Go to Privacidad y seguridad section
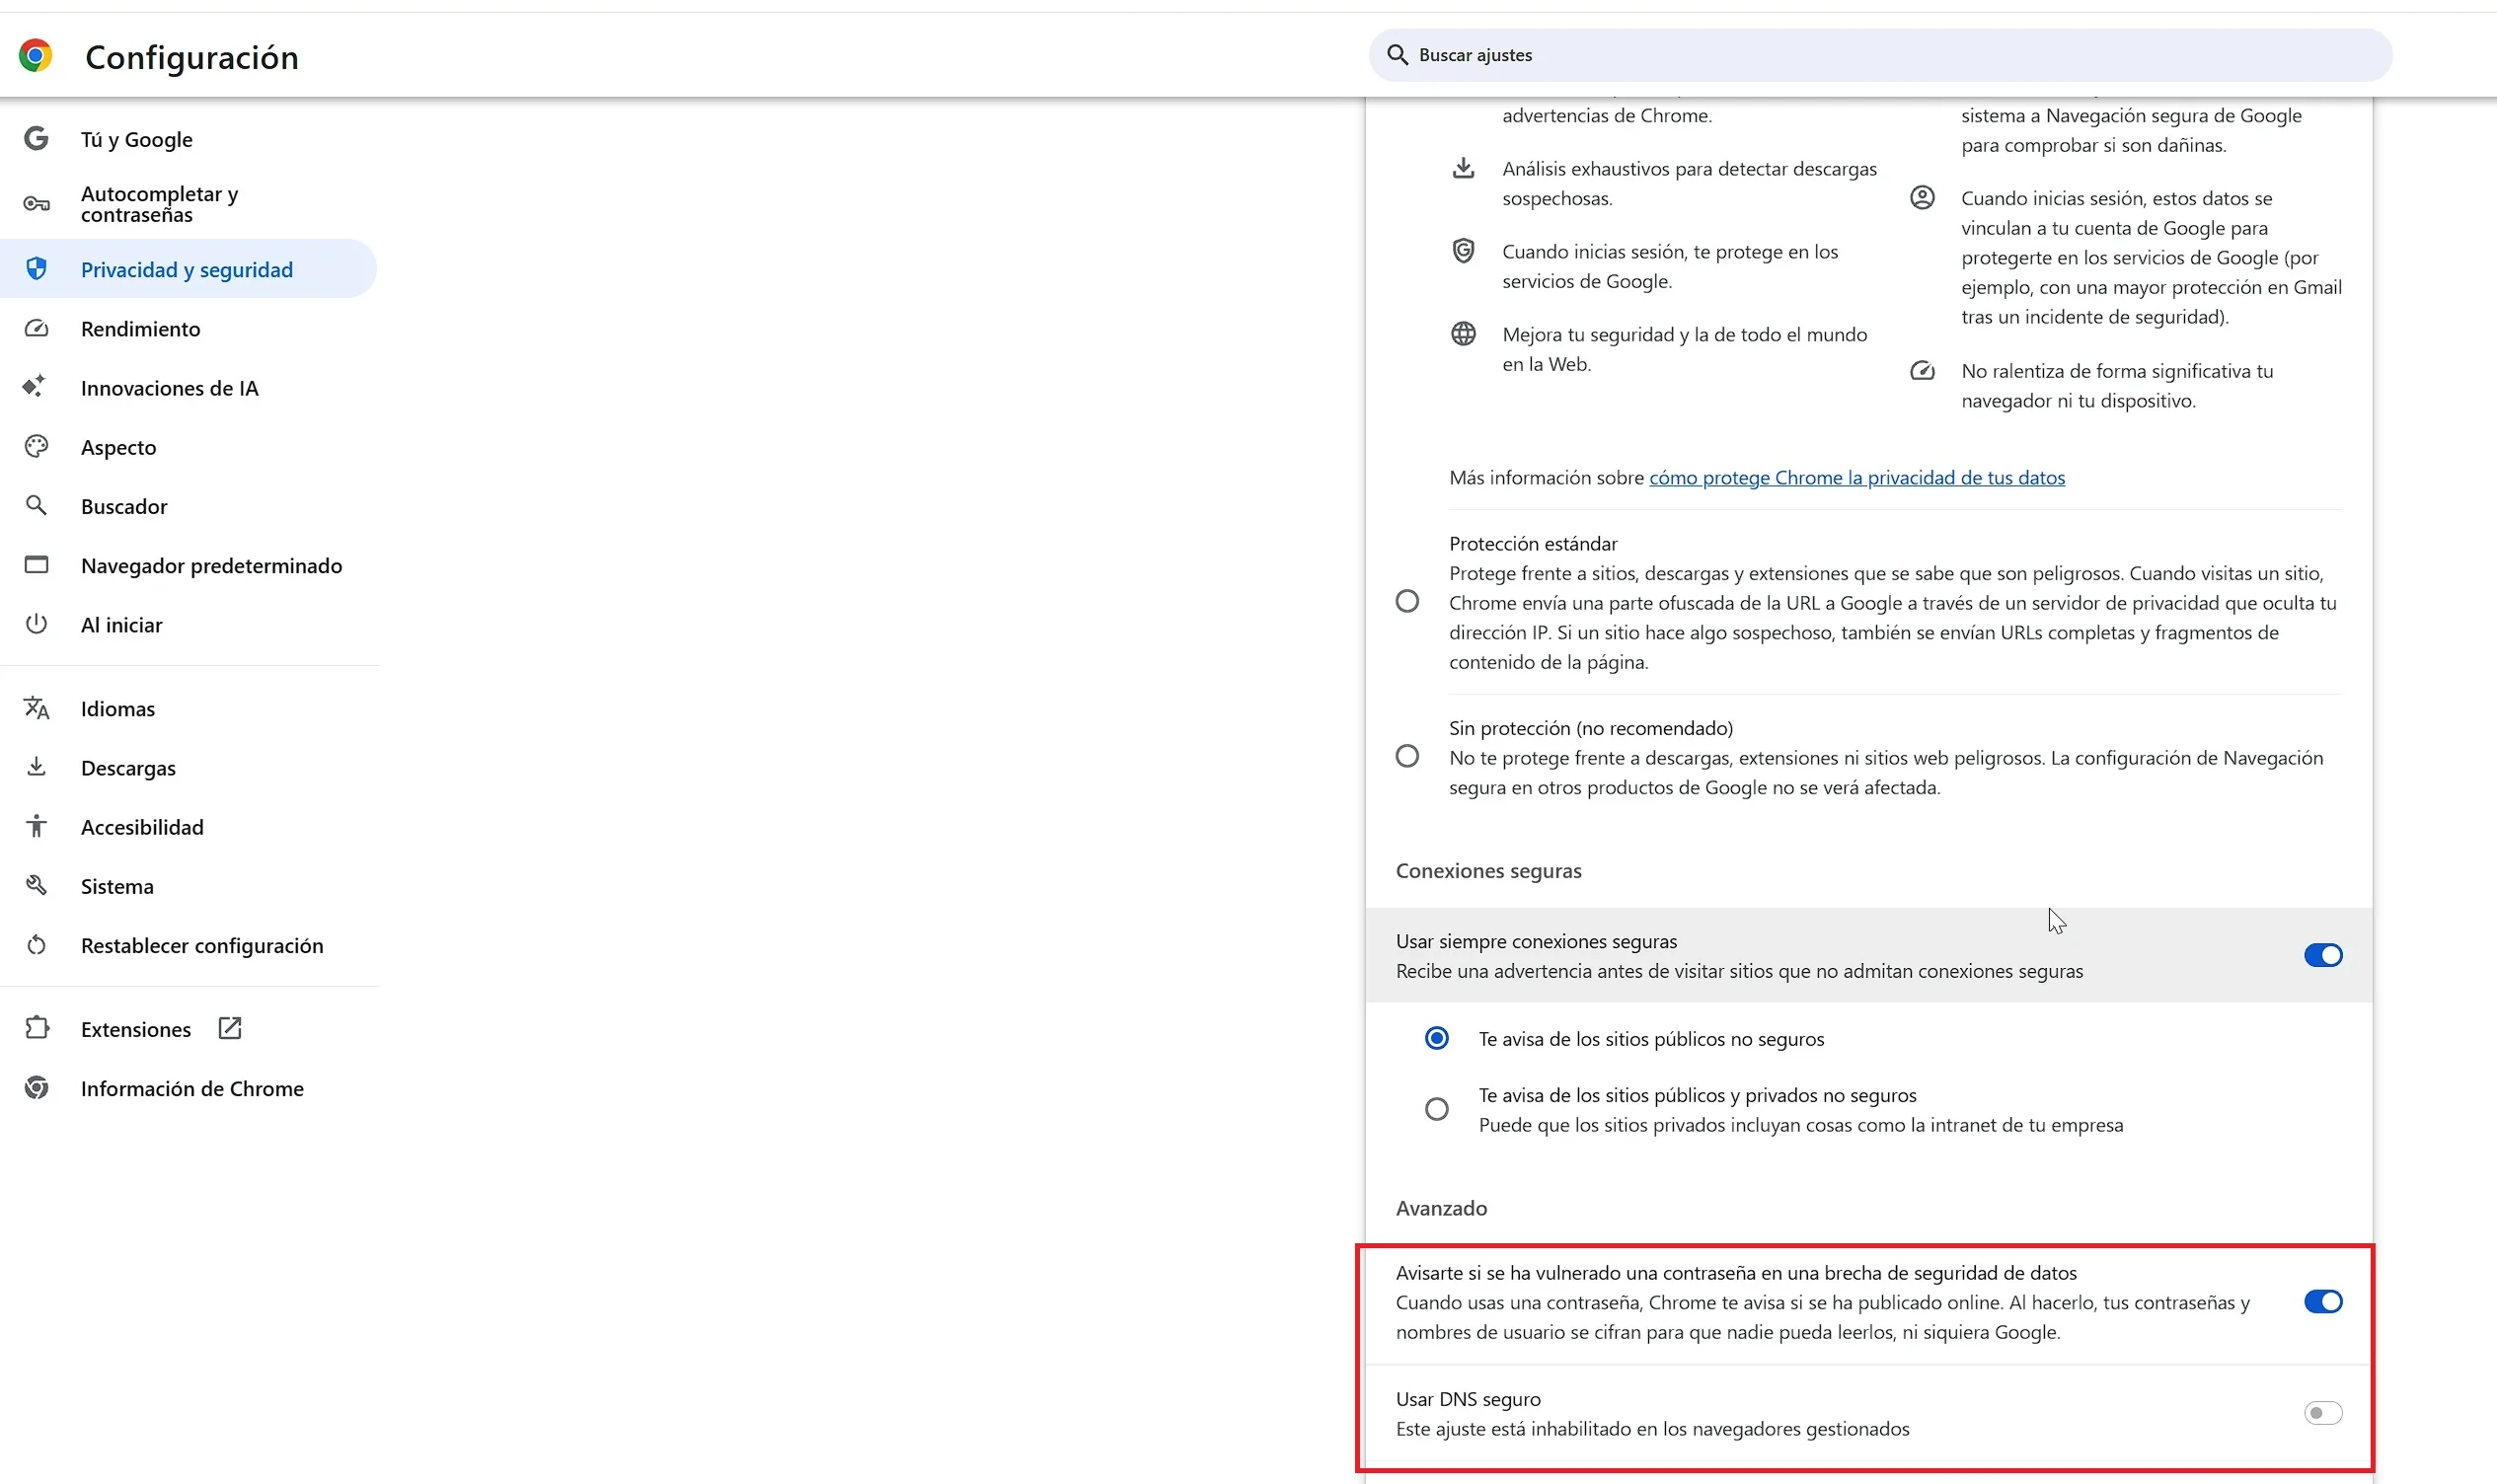The image size is (2497, 1484). pos(189,269)
